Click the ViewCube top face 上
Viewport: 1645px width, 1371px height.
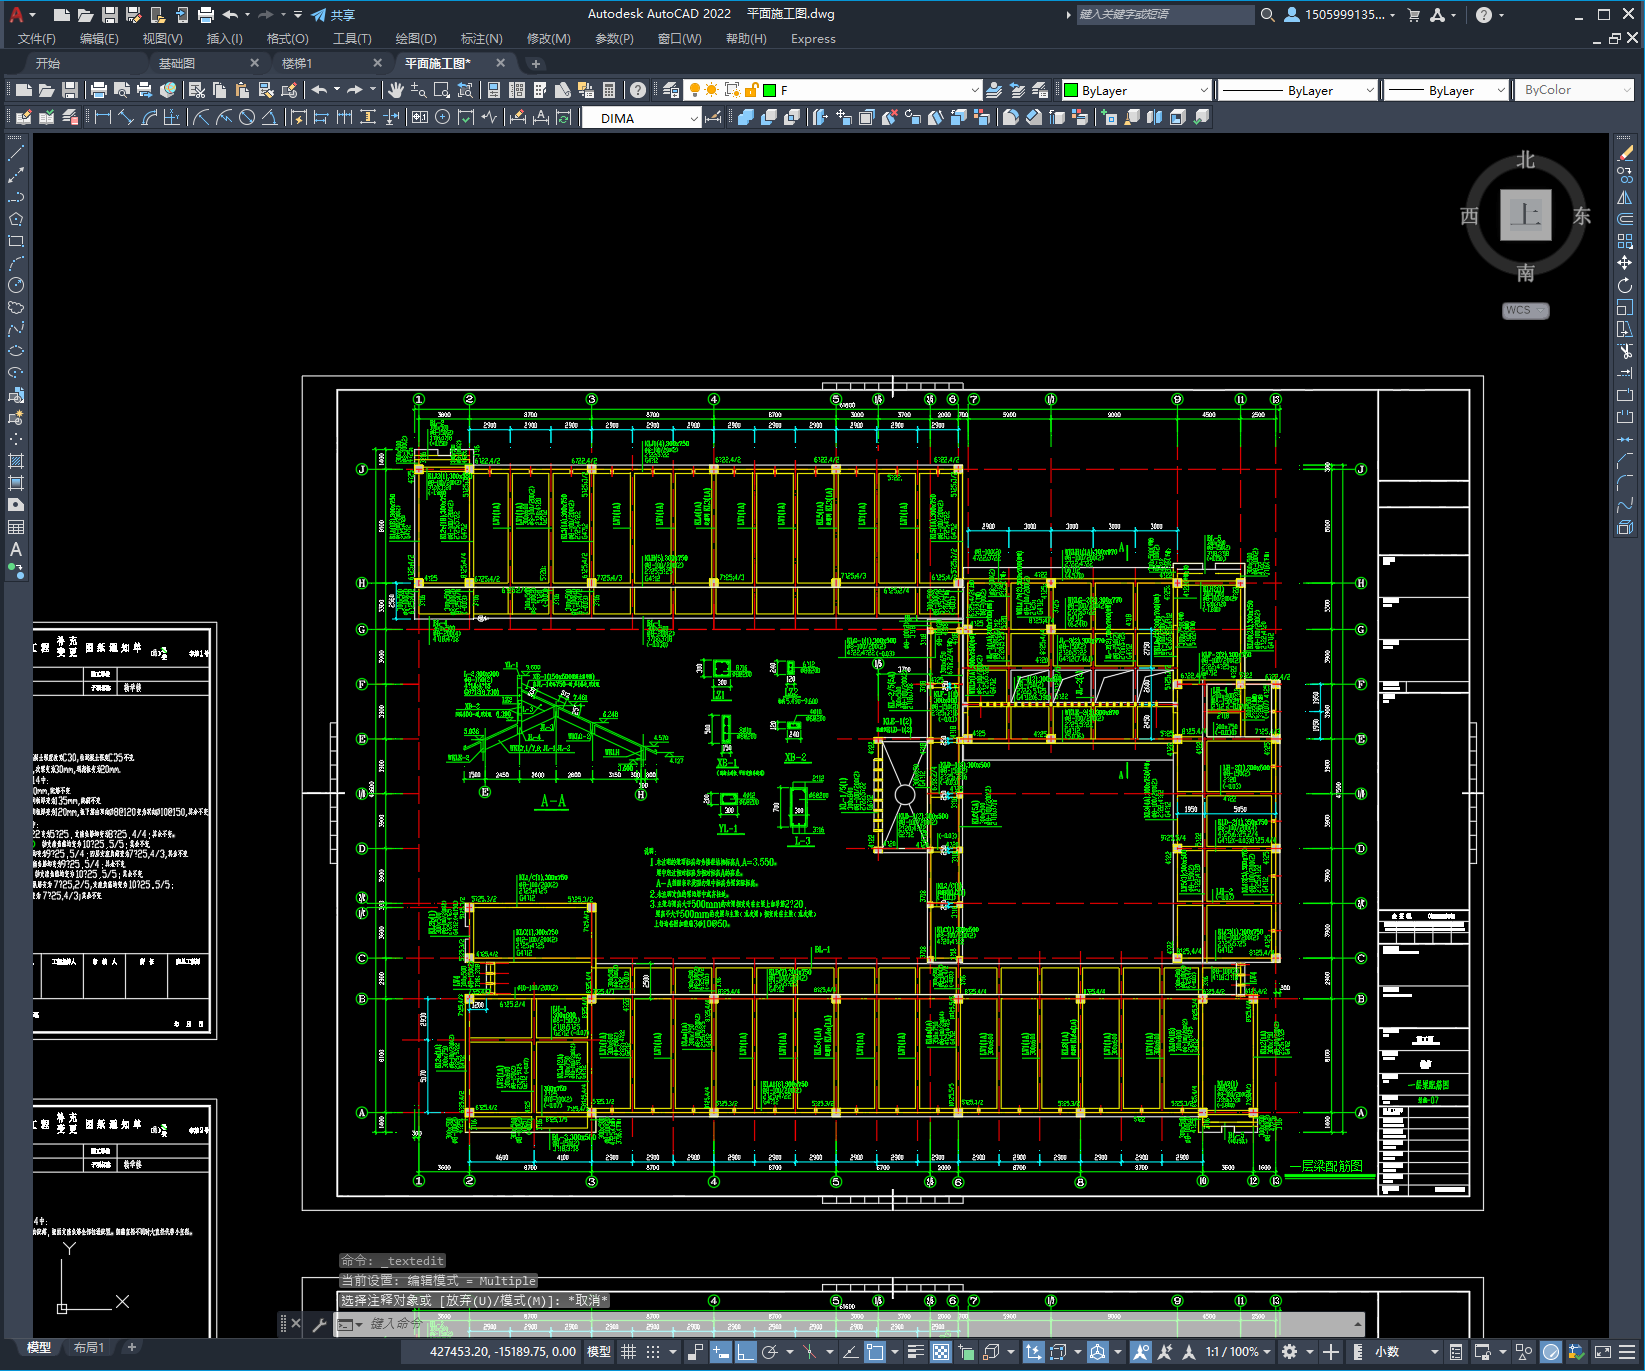click(x=1525, y=215)
